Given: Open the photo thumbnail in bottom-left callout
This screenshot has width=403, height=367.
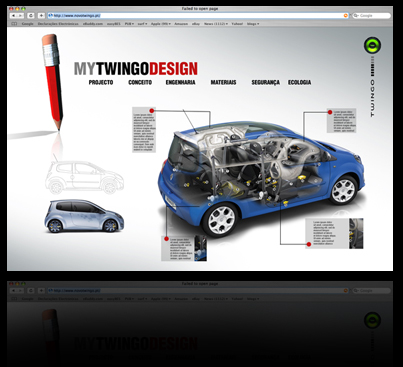Looking at the screenshot, I should pos(200,248).
